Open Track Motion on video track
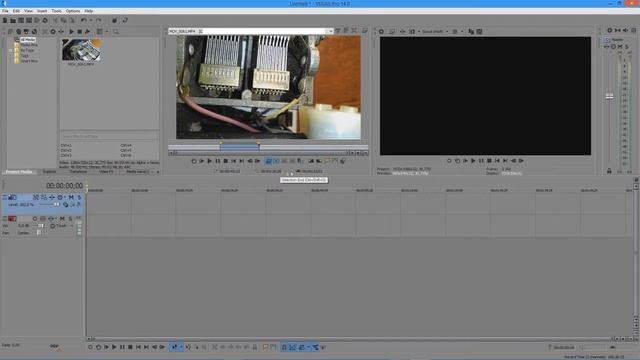This screenshot has width=640, height=360. 44,197
